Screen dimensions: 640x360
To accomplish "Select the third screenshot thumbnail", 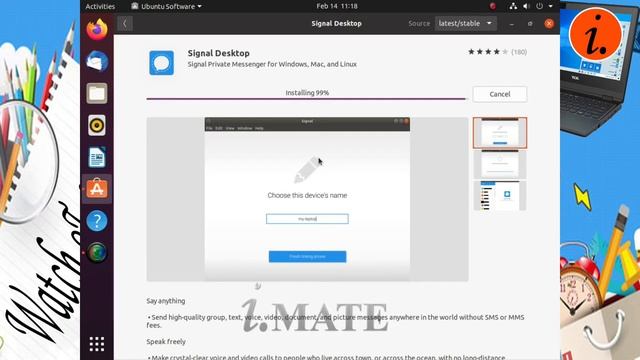I will coord(500,196).
